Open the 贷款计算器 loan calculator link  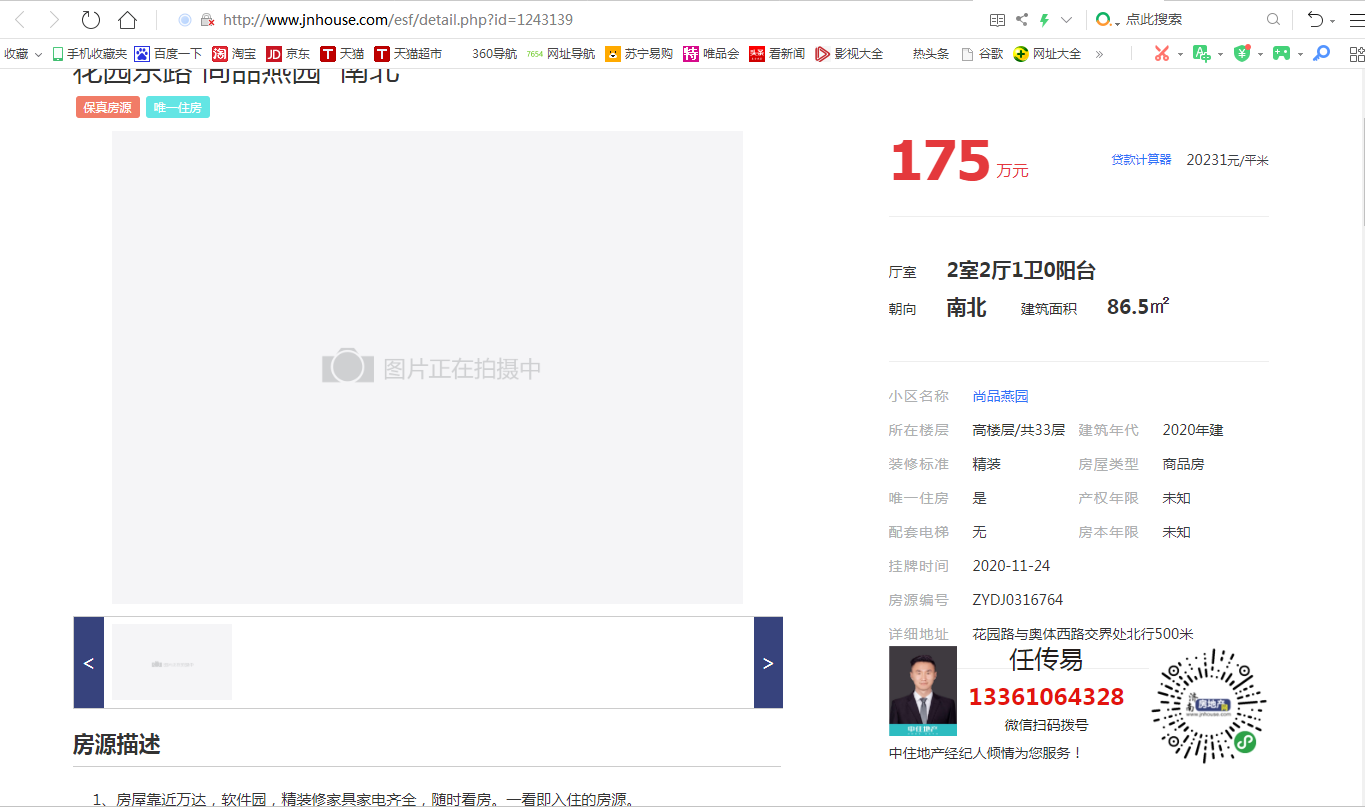(x=1141, y=160)
